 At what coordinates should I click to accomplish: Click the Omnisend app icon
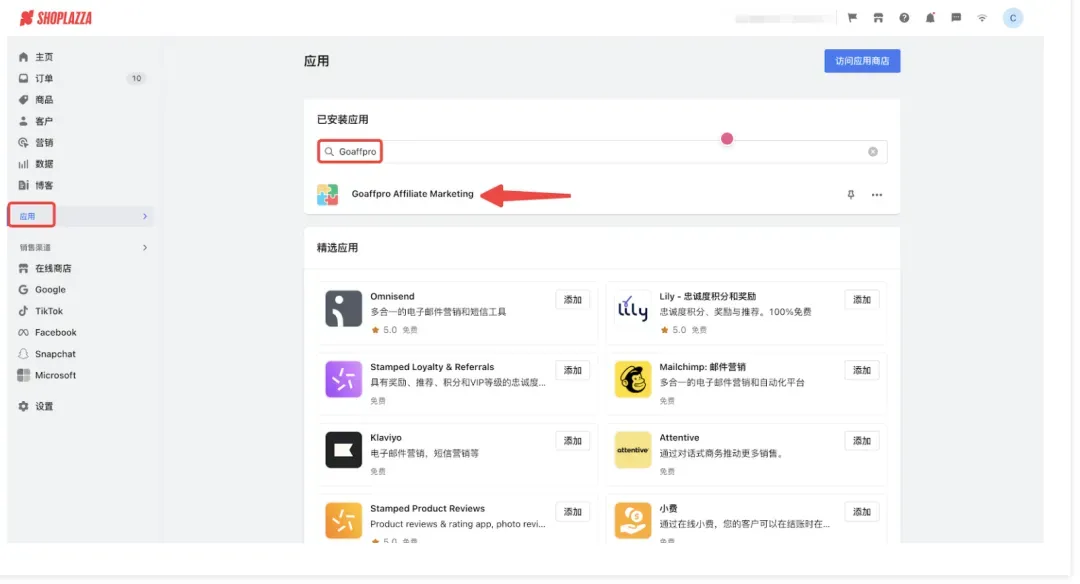tap(343, 309)
